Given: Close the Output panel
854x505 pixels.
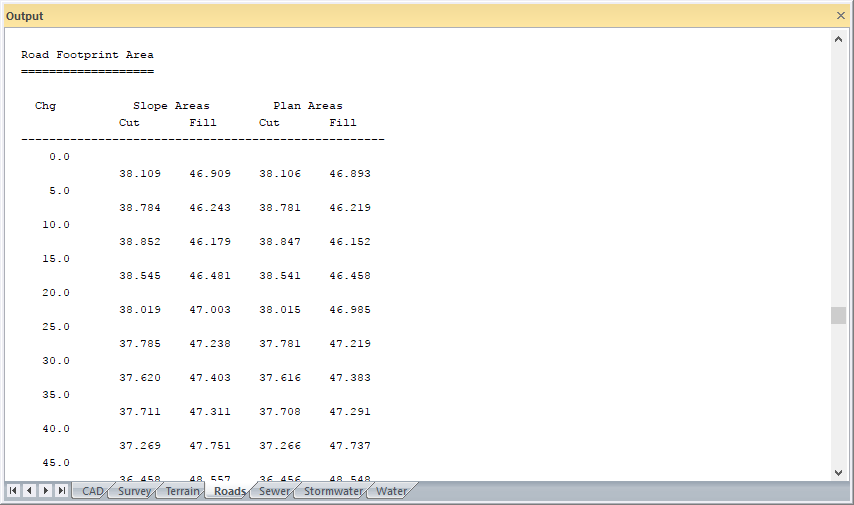Looking at the screenshot, I should [x=840, y=16].
